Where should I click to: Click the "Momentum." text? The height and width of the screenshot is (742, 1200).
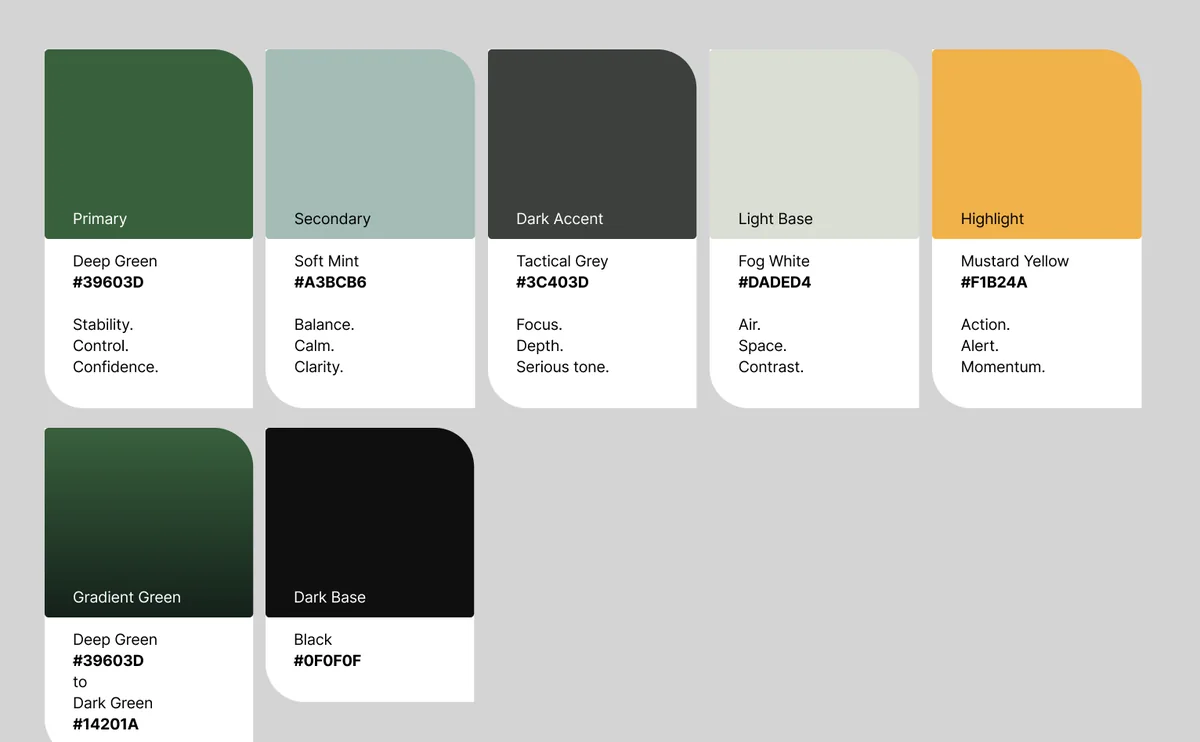pyautogui.click(x=1003, y=367)
